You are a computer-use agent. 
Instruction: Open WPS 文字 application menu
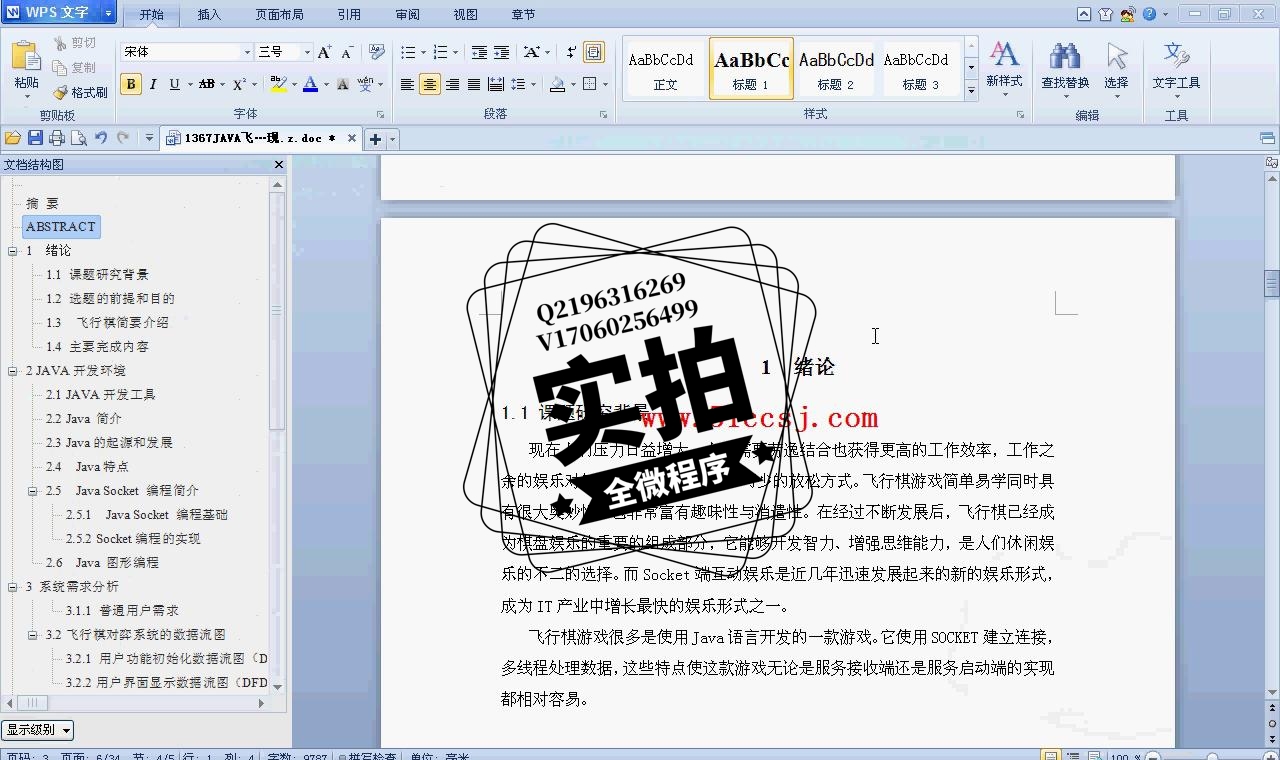pyautogui.click(x=59, y=13)
